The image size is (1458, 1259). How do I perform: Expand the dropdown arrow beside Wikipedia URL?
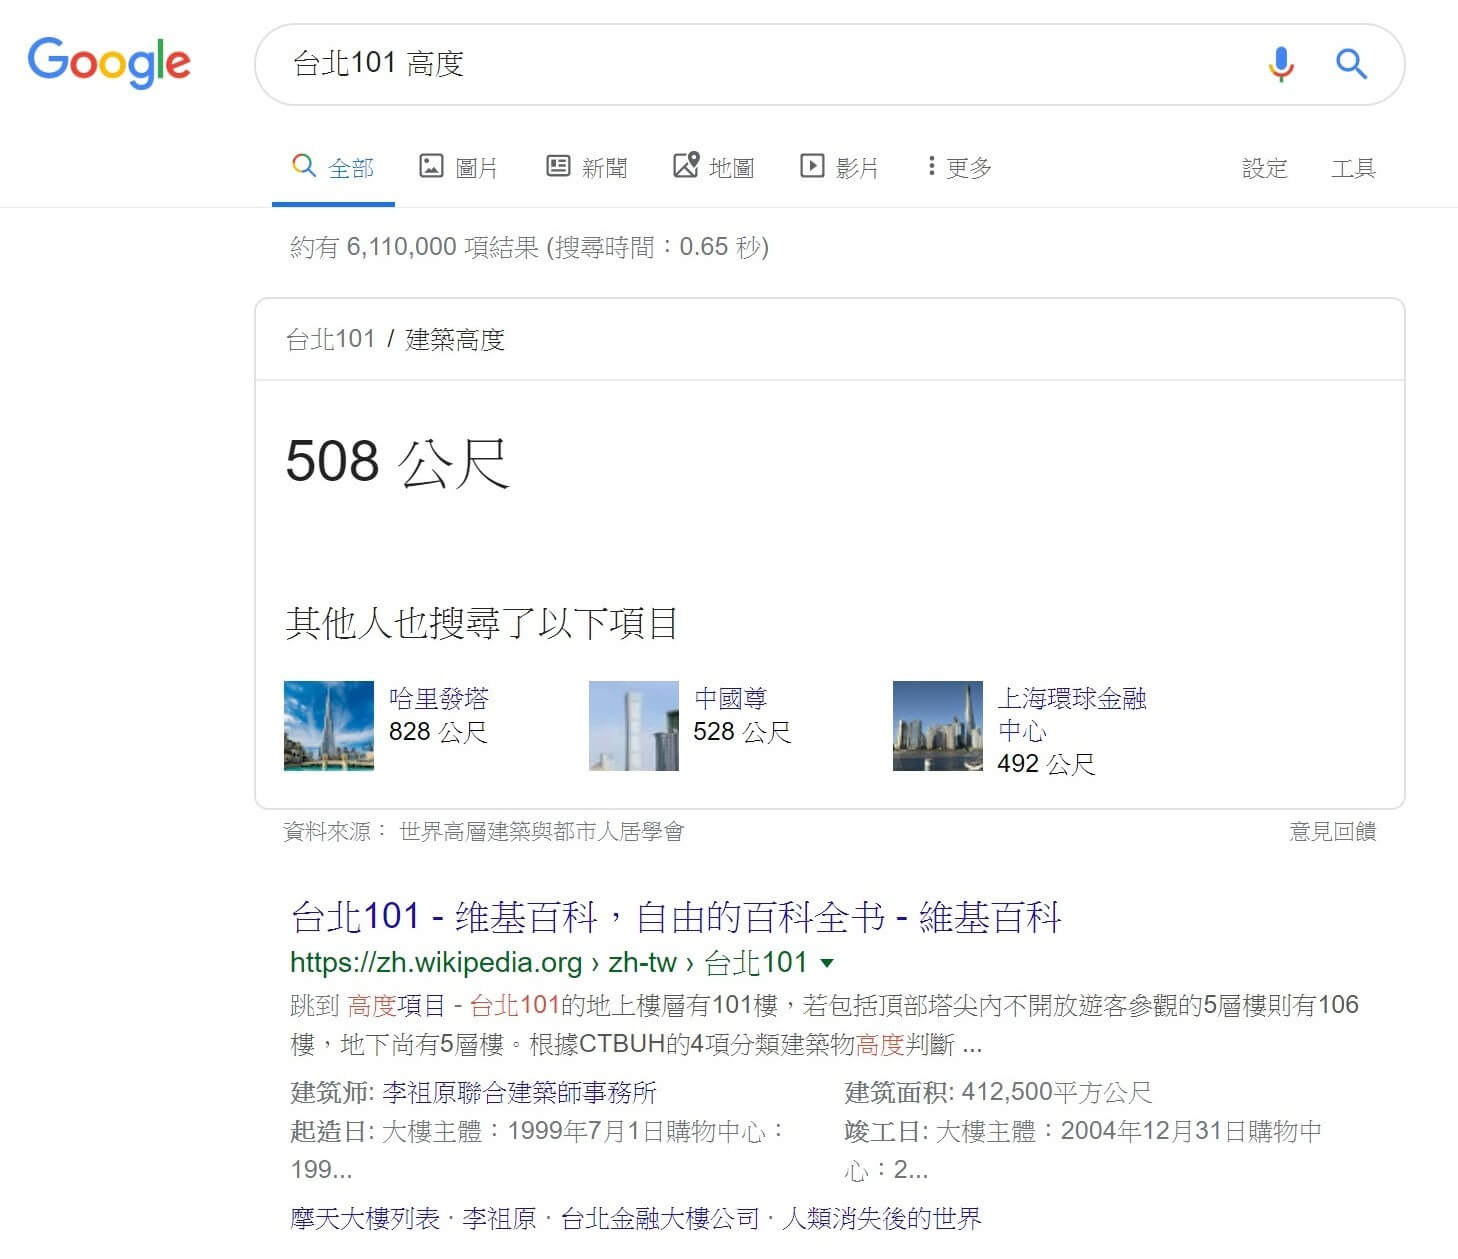pos(827,963)
